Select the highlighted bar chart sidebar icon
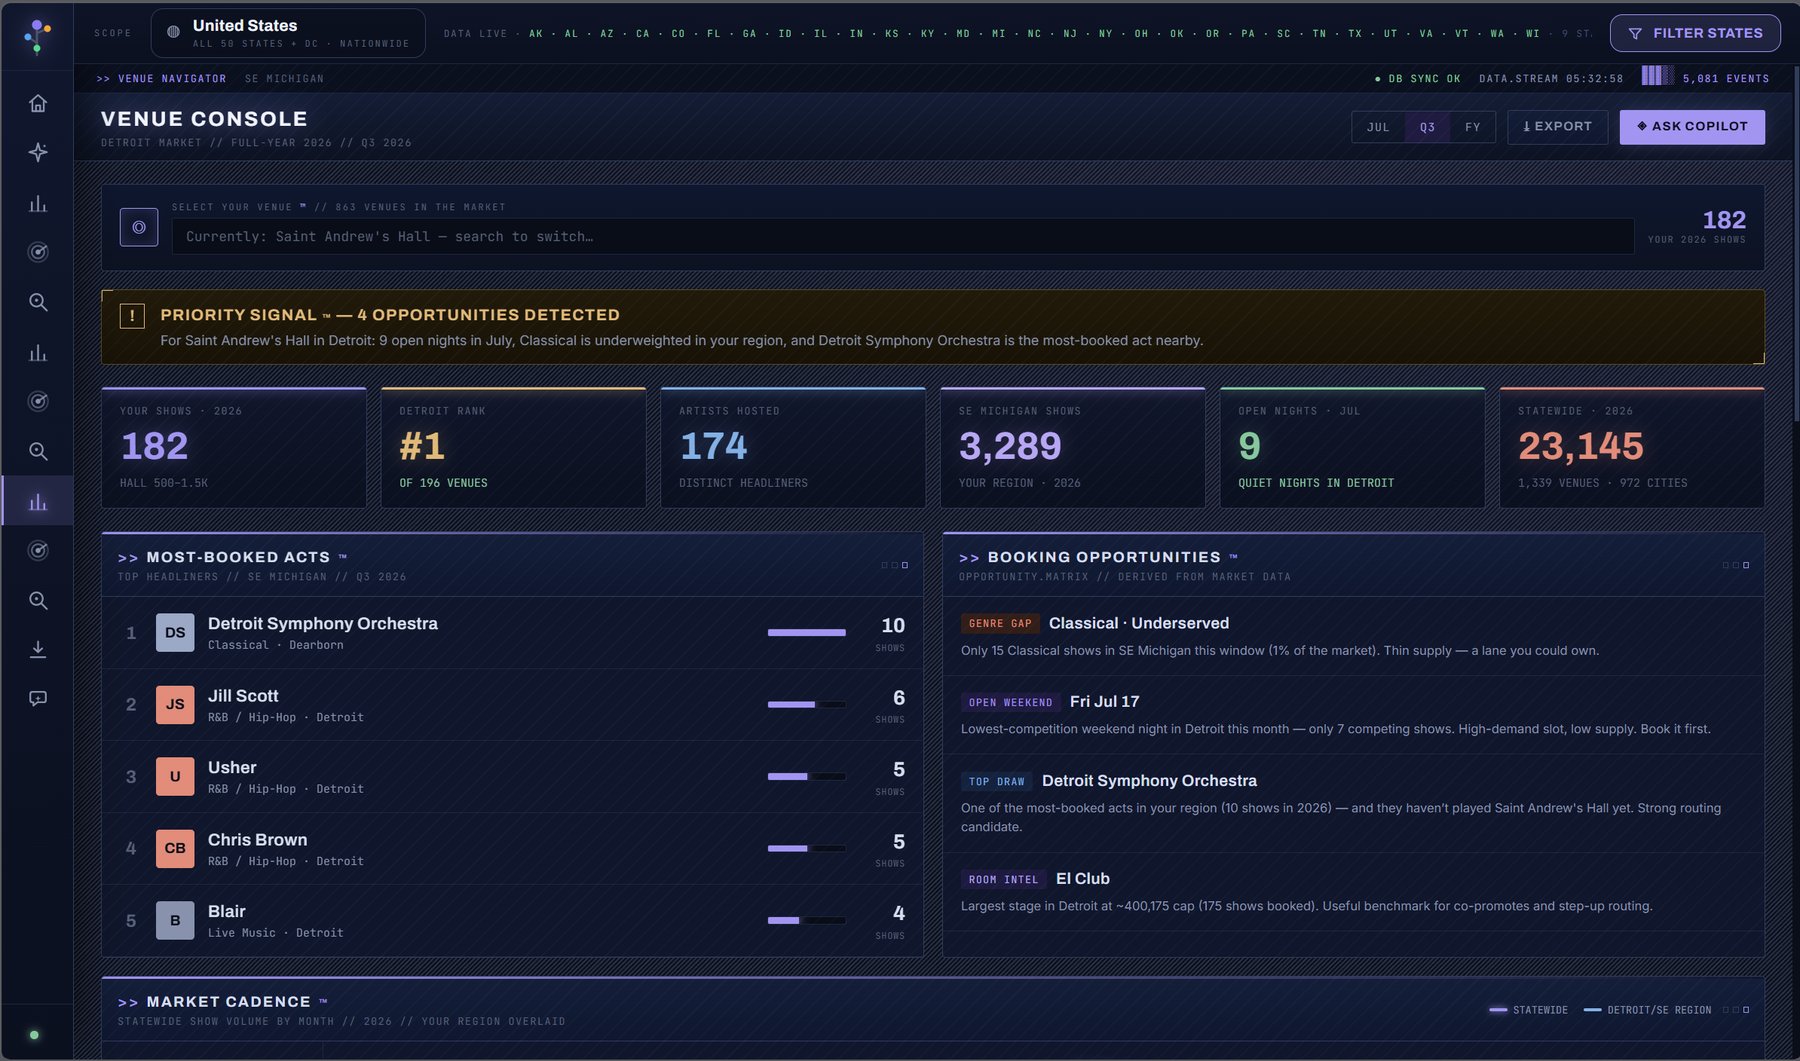 tap(38, 502)
